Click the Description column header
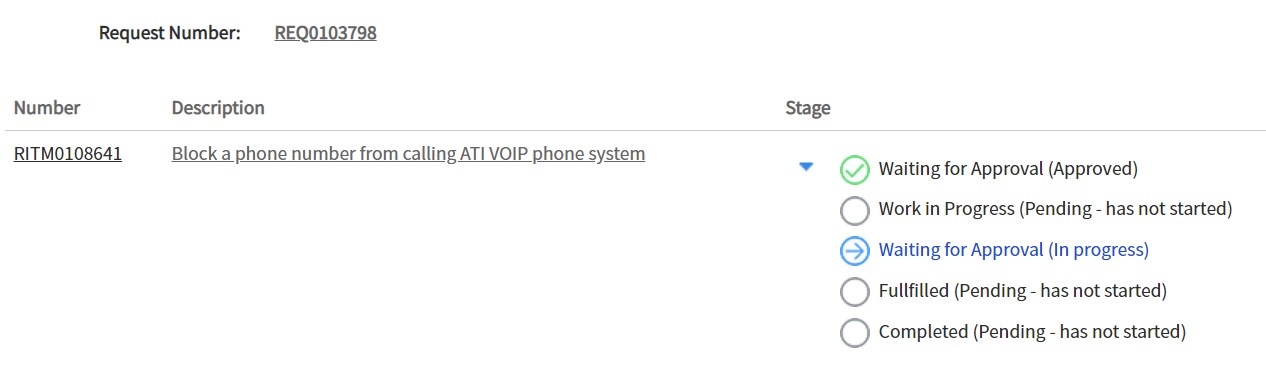 [x=218, y=108]
